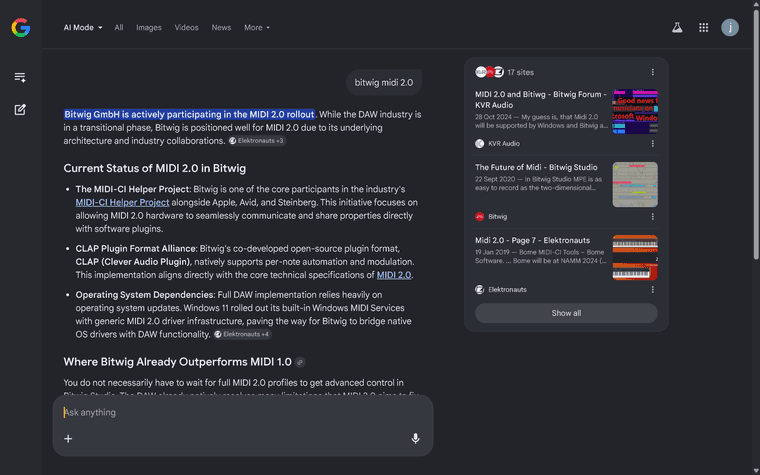Click the plus attach button
Image resolution: width=760 pixels, height=475 pixels.
68,439
